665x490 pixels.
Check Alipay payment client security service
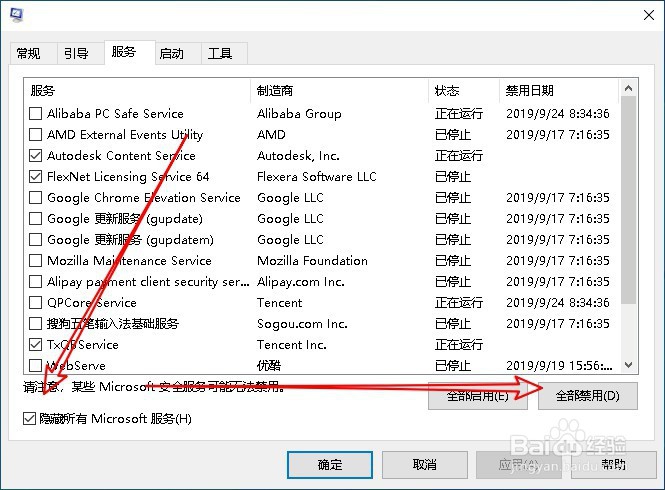click(36, 282)
